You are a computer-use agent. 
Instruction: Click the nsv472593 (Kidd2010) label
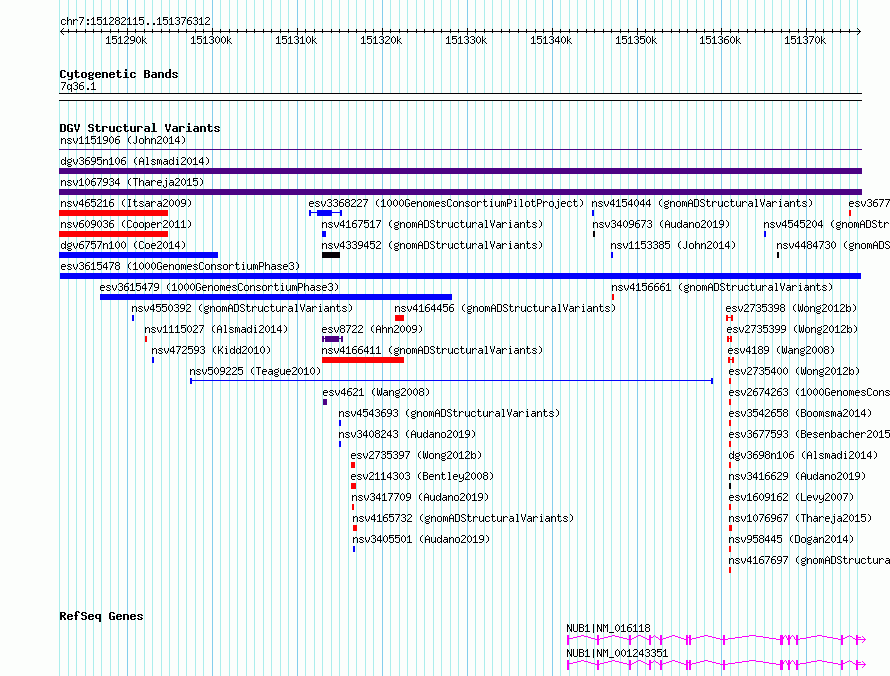[x=211, y=350]
